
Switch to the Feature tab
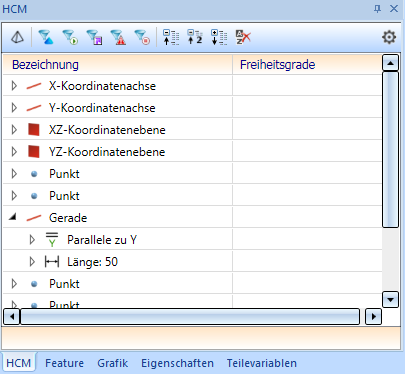point(64,363)
